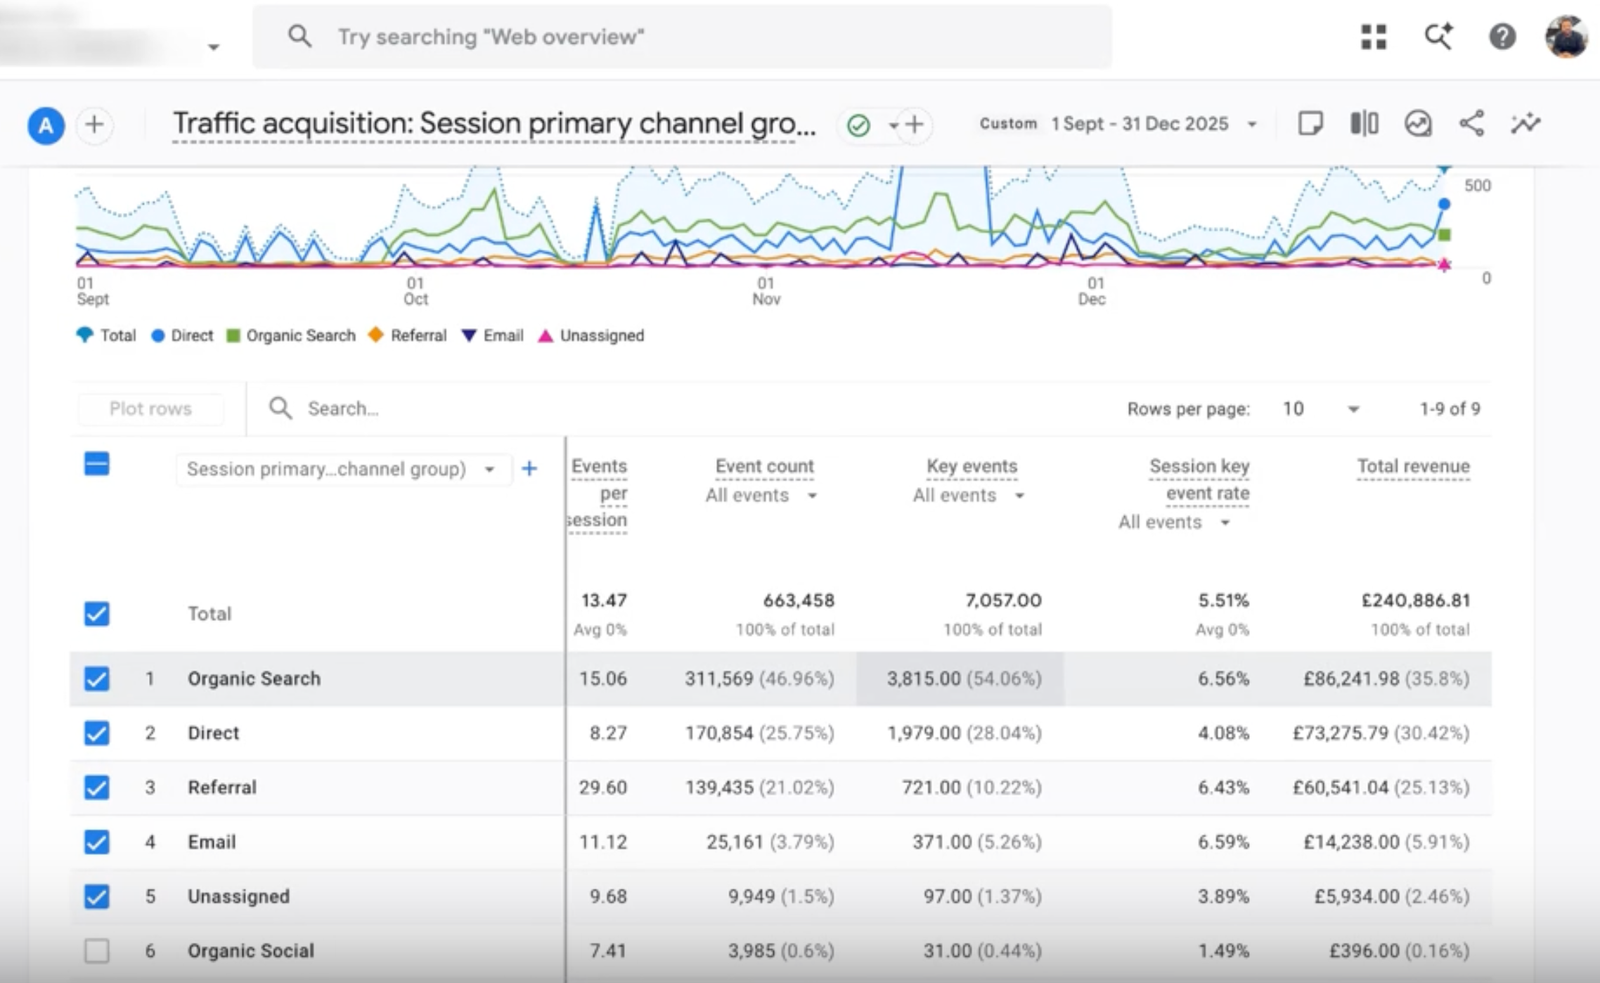Uncheck the Unassigned row checkbox
The width and height of the screenshot is (1600, 983).
click(x=97, y=897)
